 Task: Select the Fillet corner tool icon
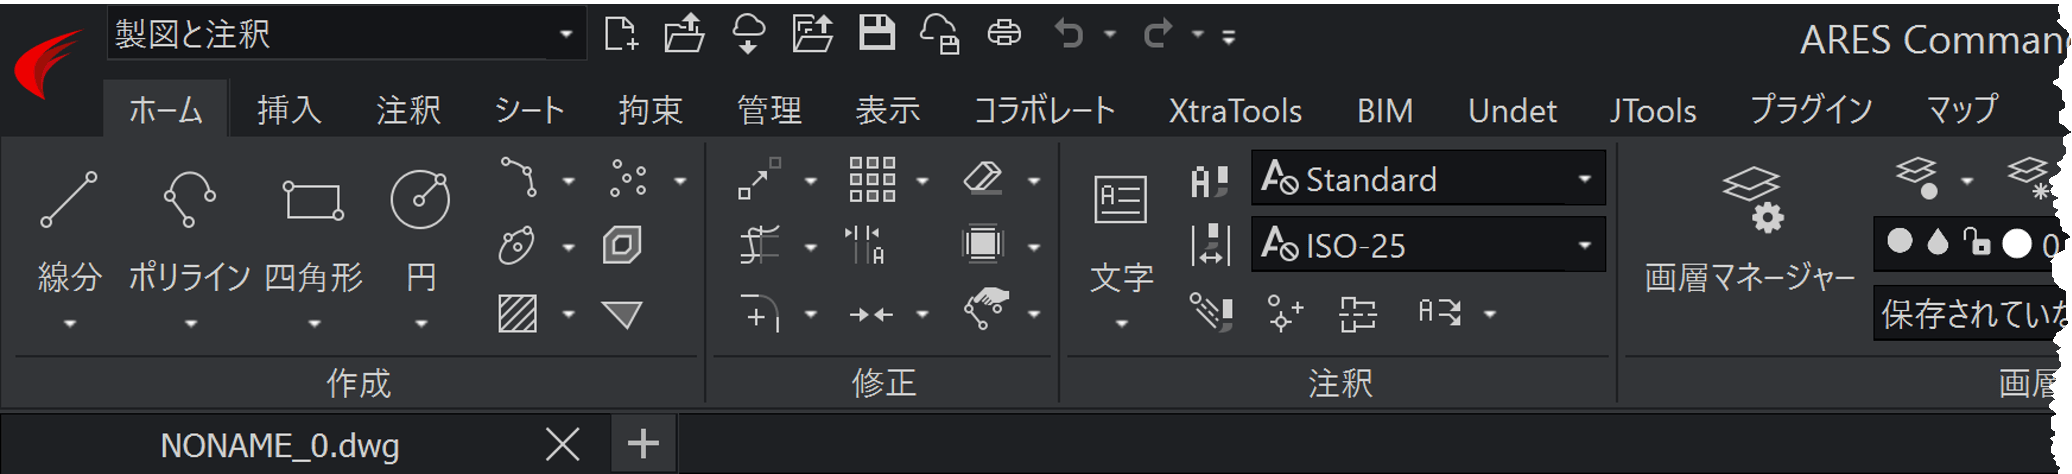coord(760,313)
